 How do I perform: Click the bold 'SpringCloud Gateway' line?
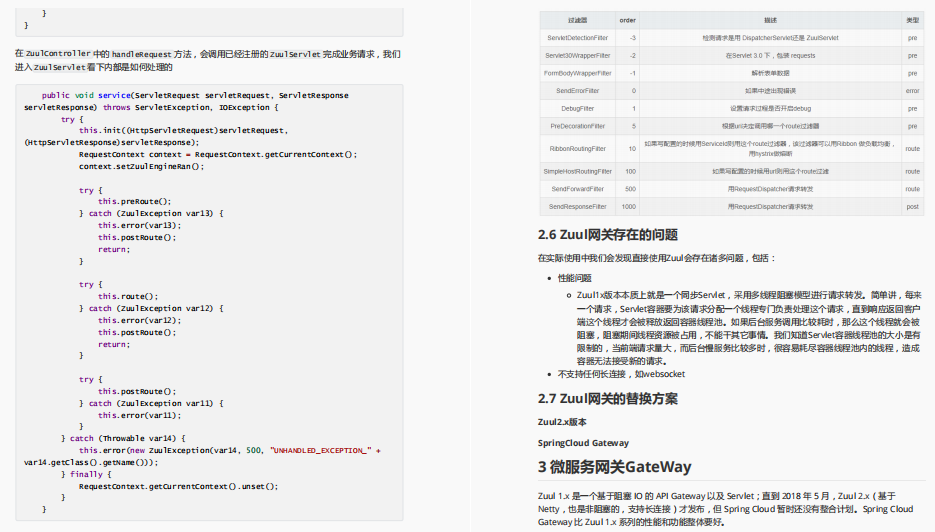pos(583,443)
